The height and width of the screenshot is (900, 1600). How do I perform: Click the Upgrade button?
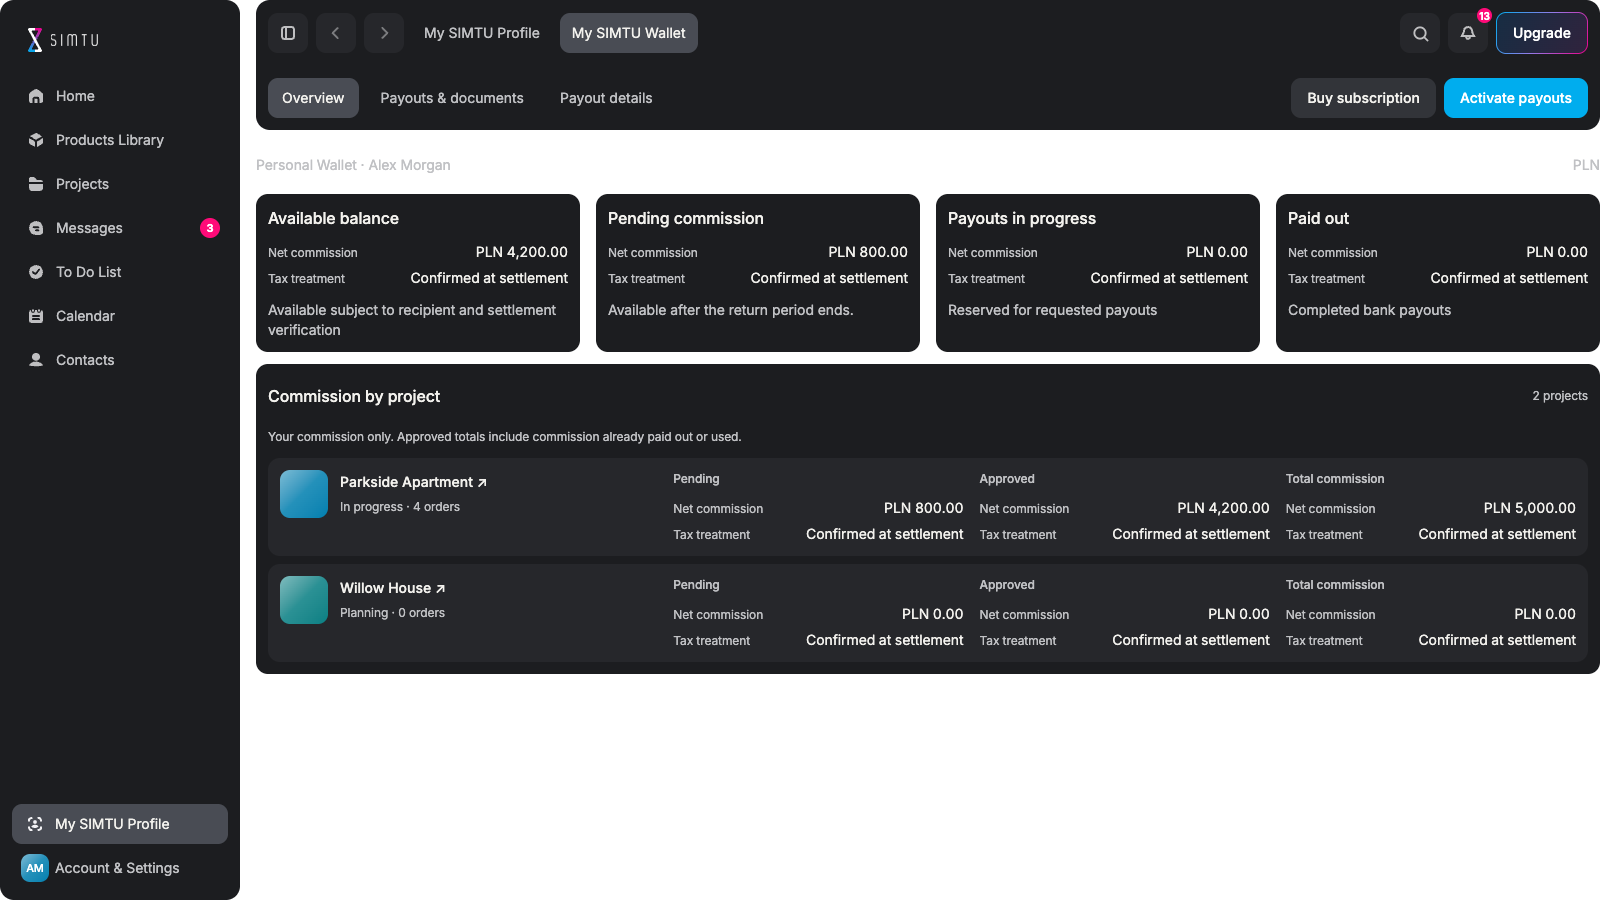coord(1542,33)
